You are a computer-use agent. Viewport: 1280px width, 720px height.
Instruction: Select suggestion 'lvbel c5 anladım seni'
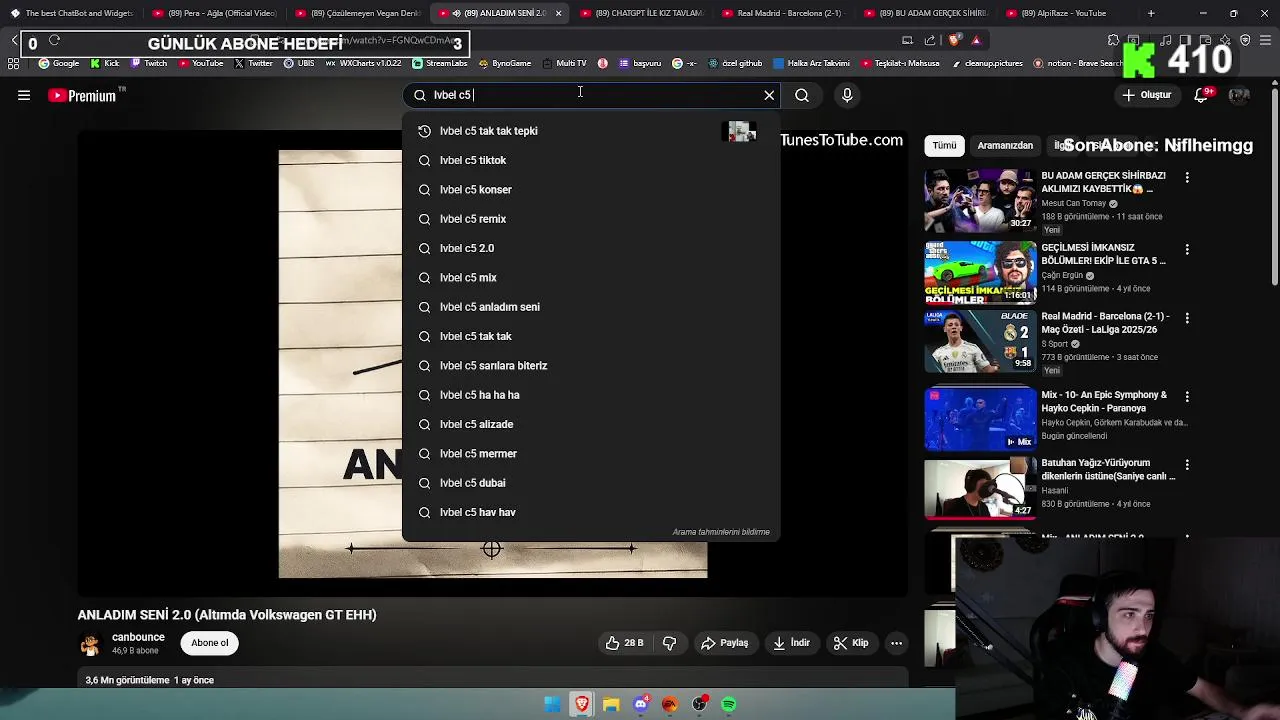pos(590,307)
